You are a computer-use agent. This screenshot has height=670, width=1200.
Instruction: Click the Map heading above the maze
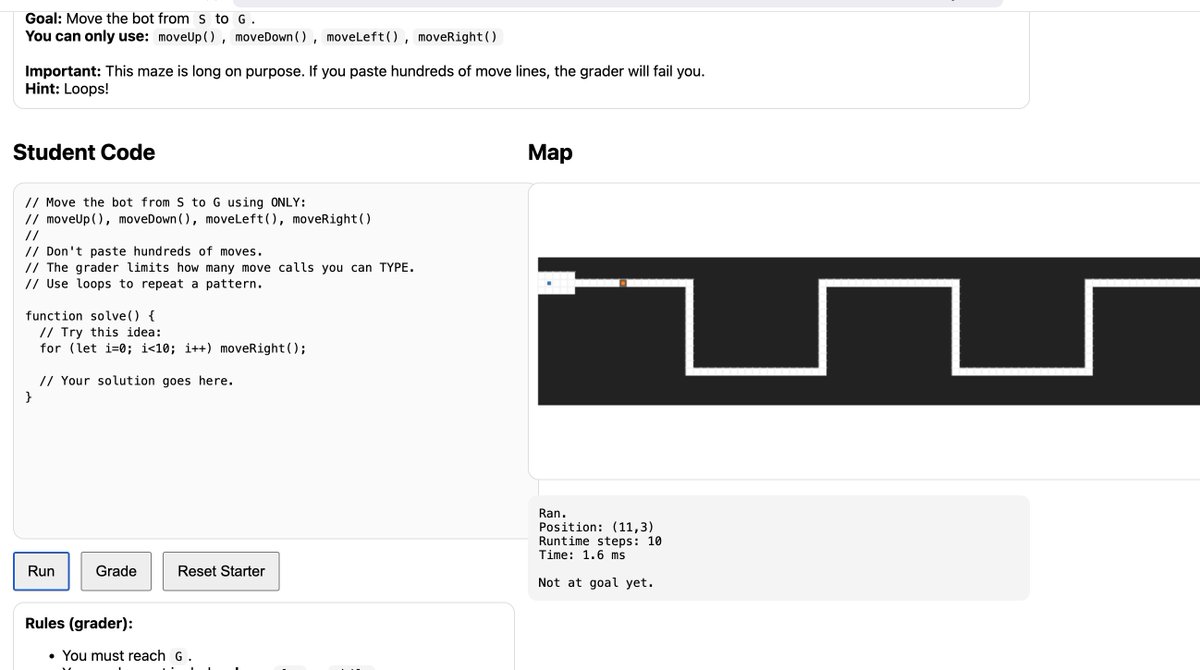tap(548, 152)
